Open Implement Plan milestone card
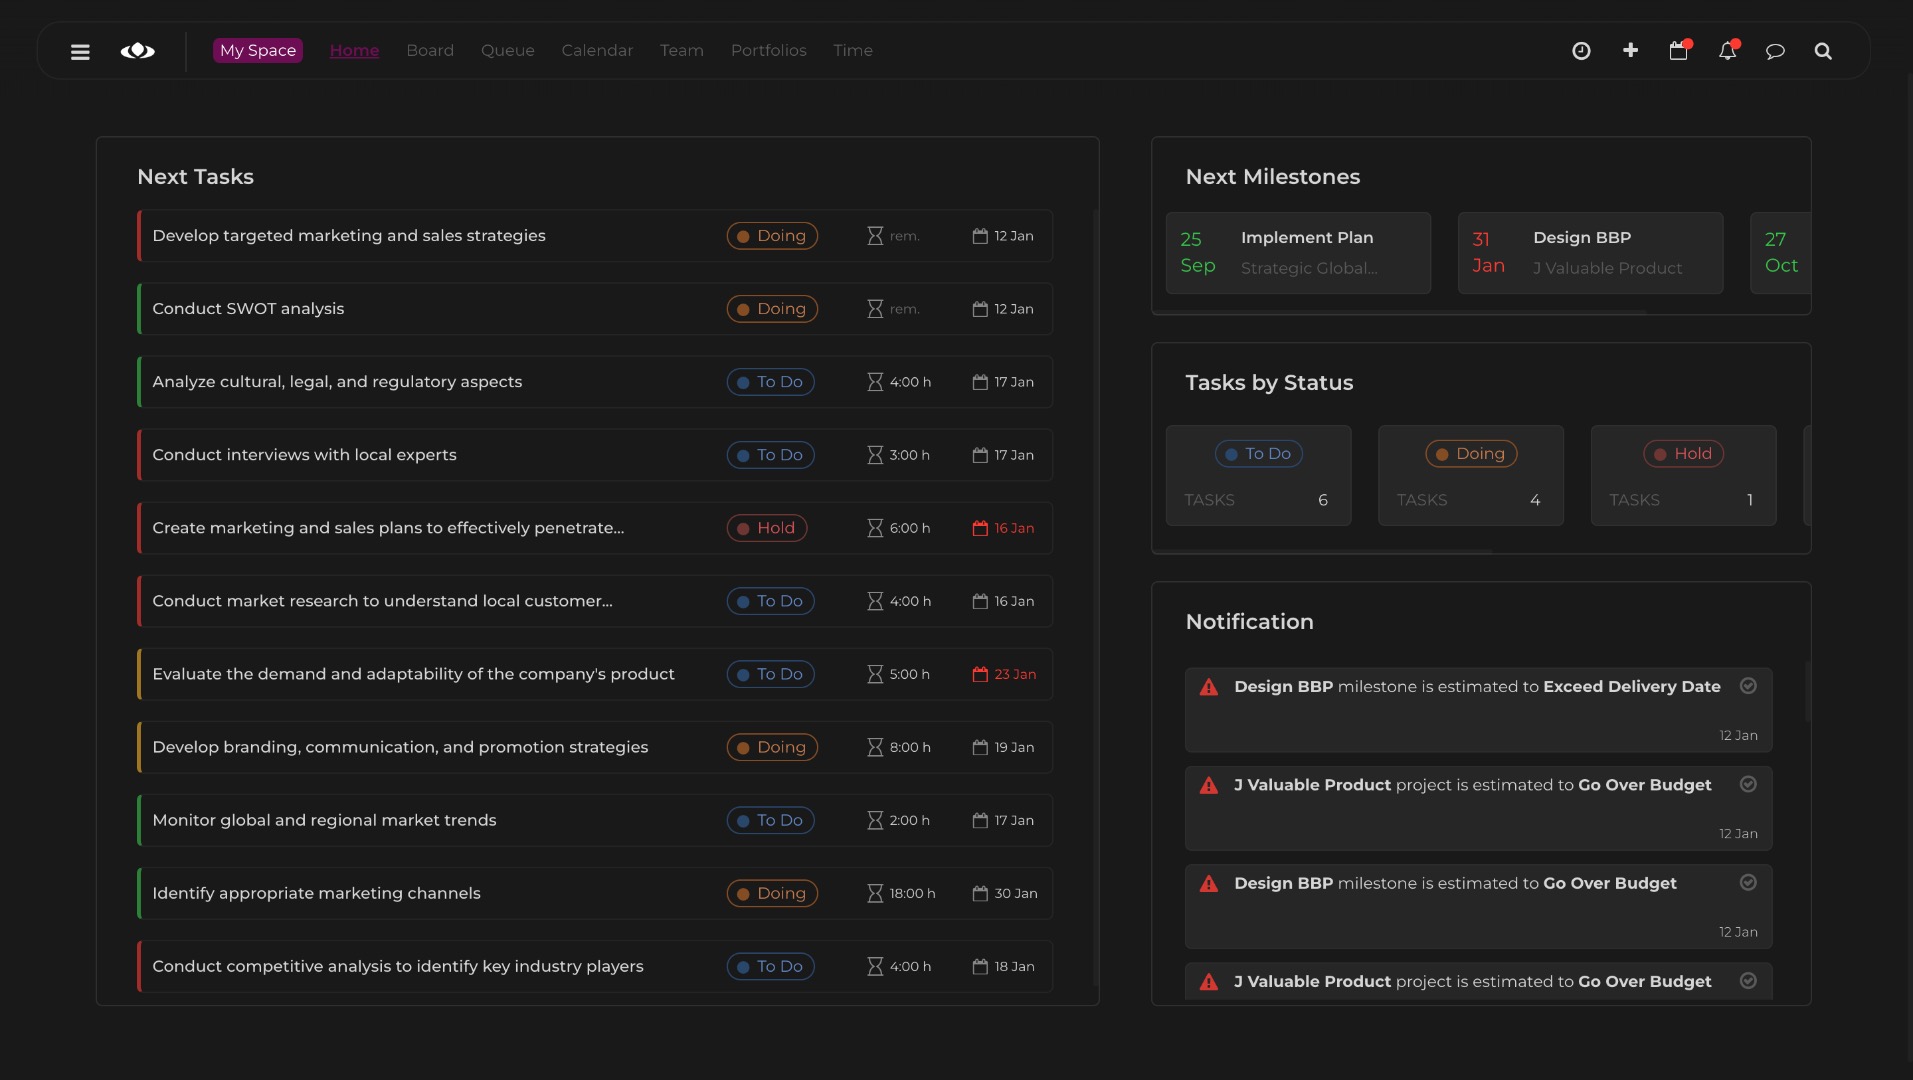 [x=1298, y=253]
